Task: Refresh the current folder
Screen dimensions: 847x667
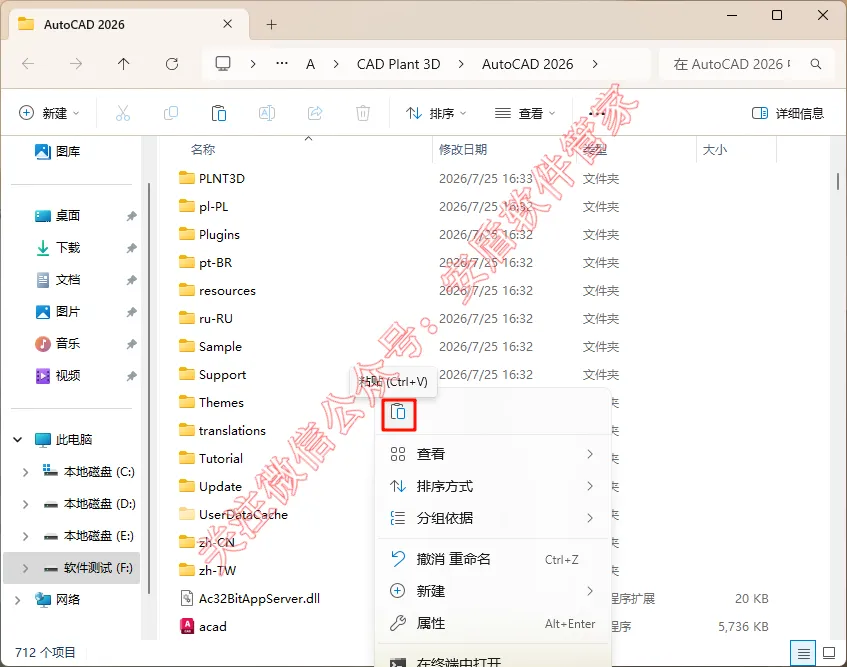Action: pyautogui.click(x=172, y=64)
